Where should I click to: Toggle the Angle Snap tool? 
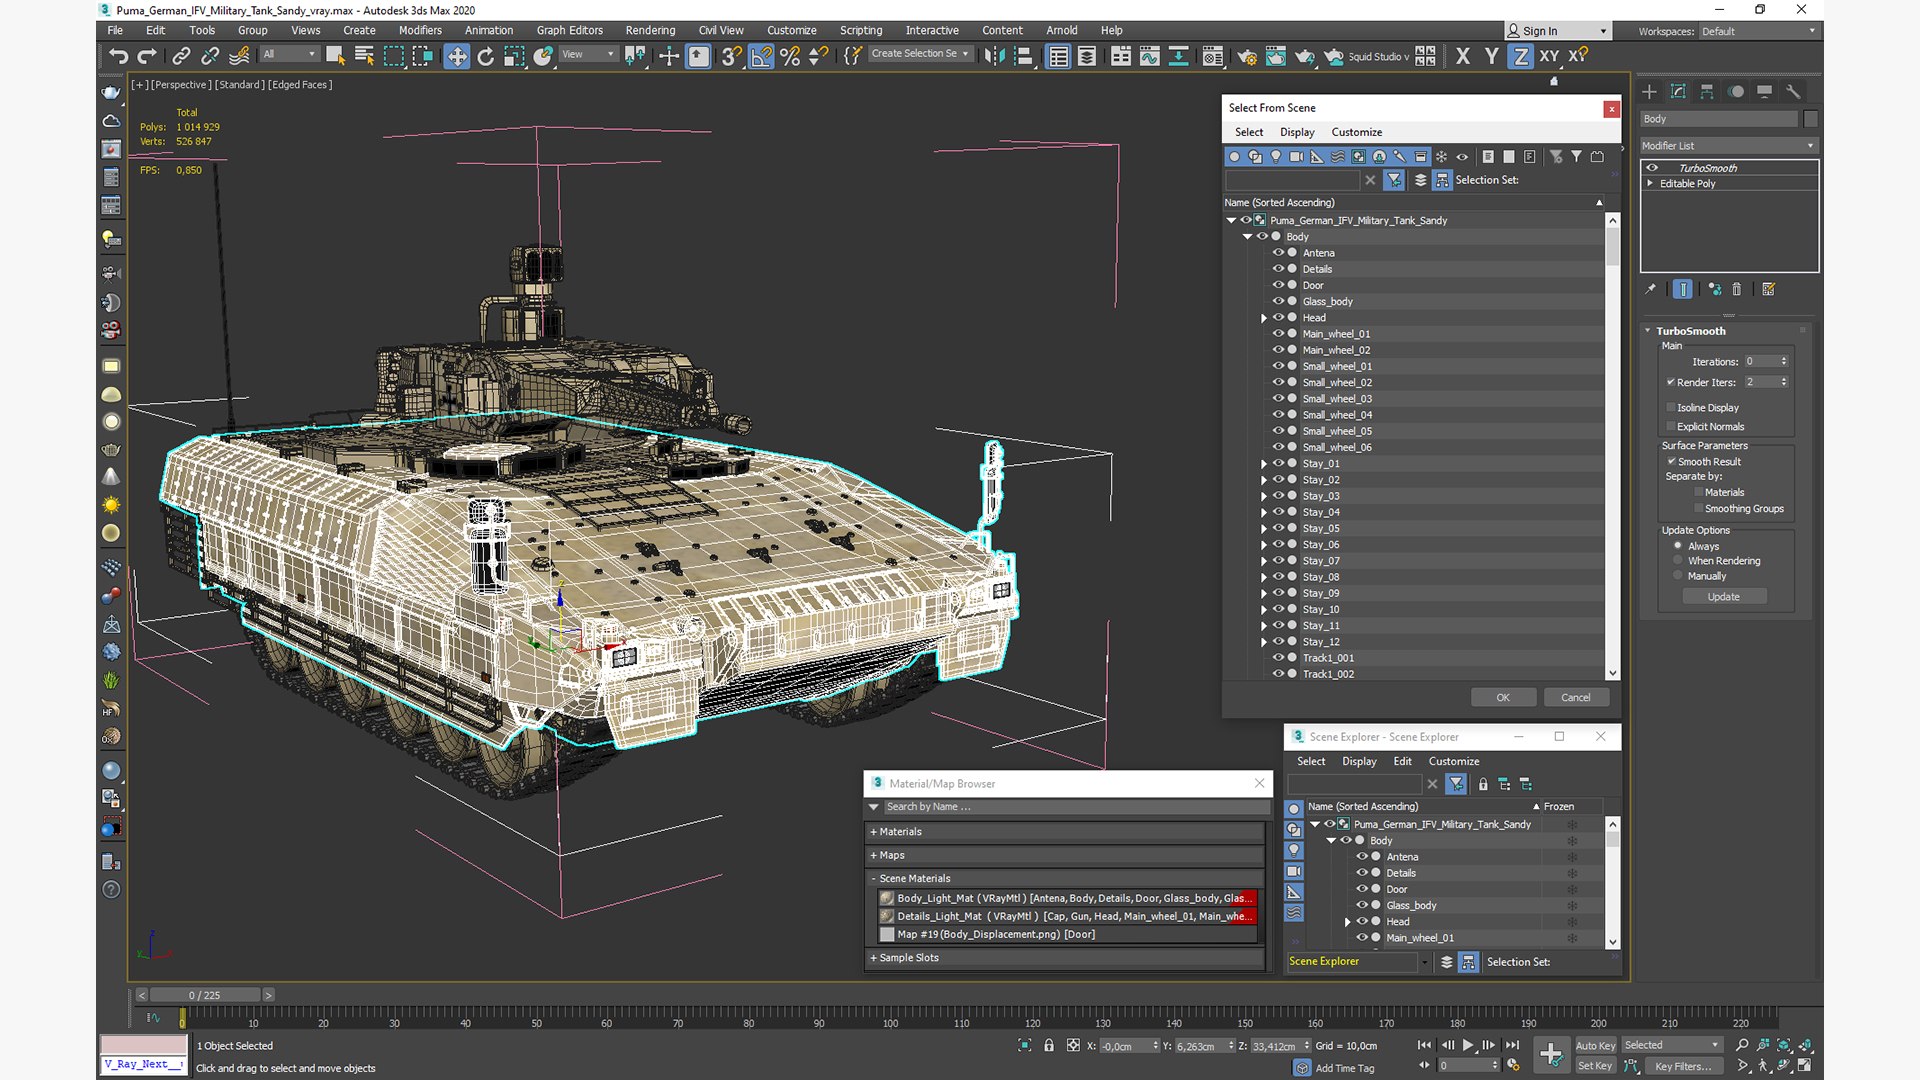pos(761,56)
